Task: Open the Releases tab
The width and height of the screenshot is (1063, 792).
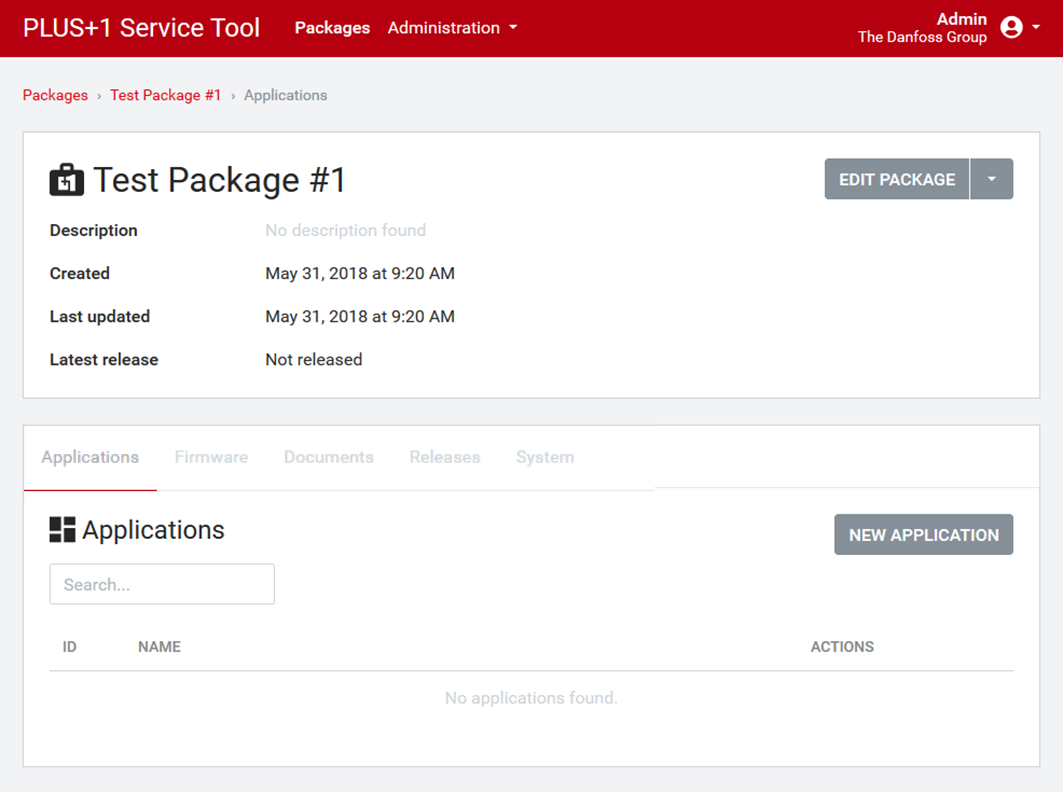Action: [x=444, y=457]
